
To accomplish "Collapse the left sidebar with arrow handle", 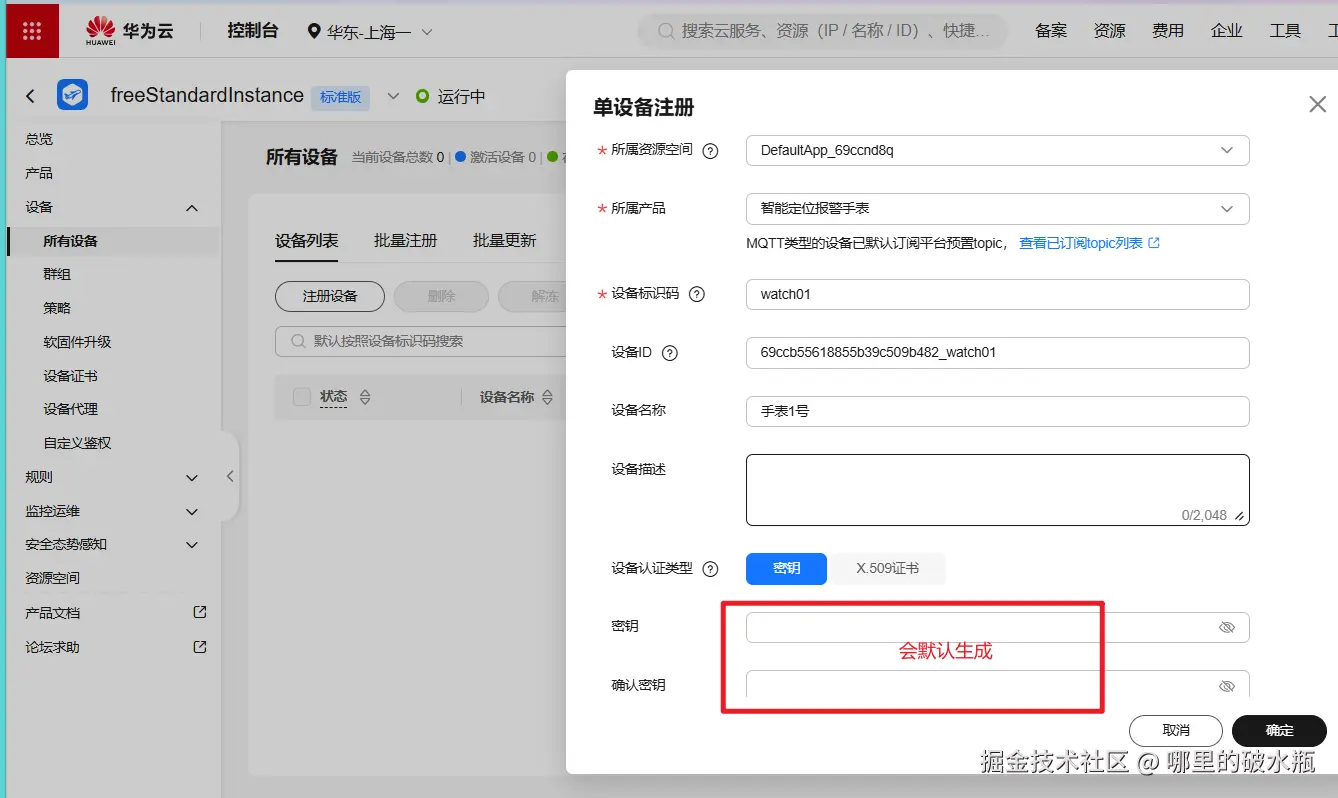I will (230, 476).
